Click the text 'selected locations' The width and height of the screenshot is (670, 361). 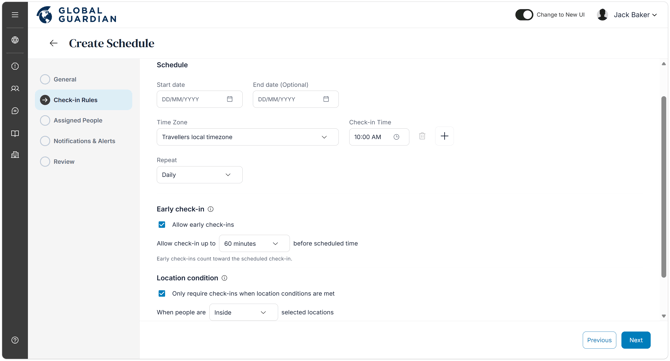point(307,312)
